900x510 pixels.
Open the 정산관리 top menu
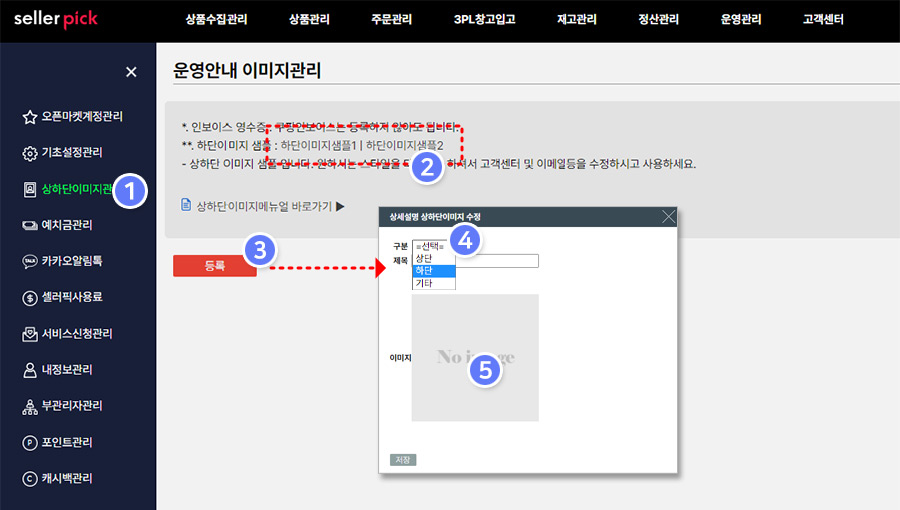(x=658, y=19)
